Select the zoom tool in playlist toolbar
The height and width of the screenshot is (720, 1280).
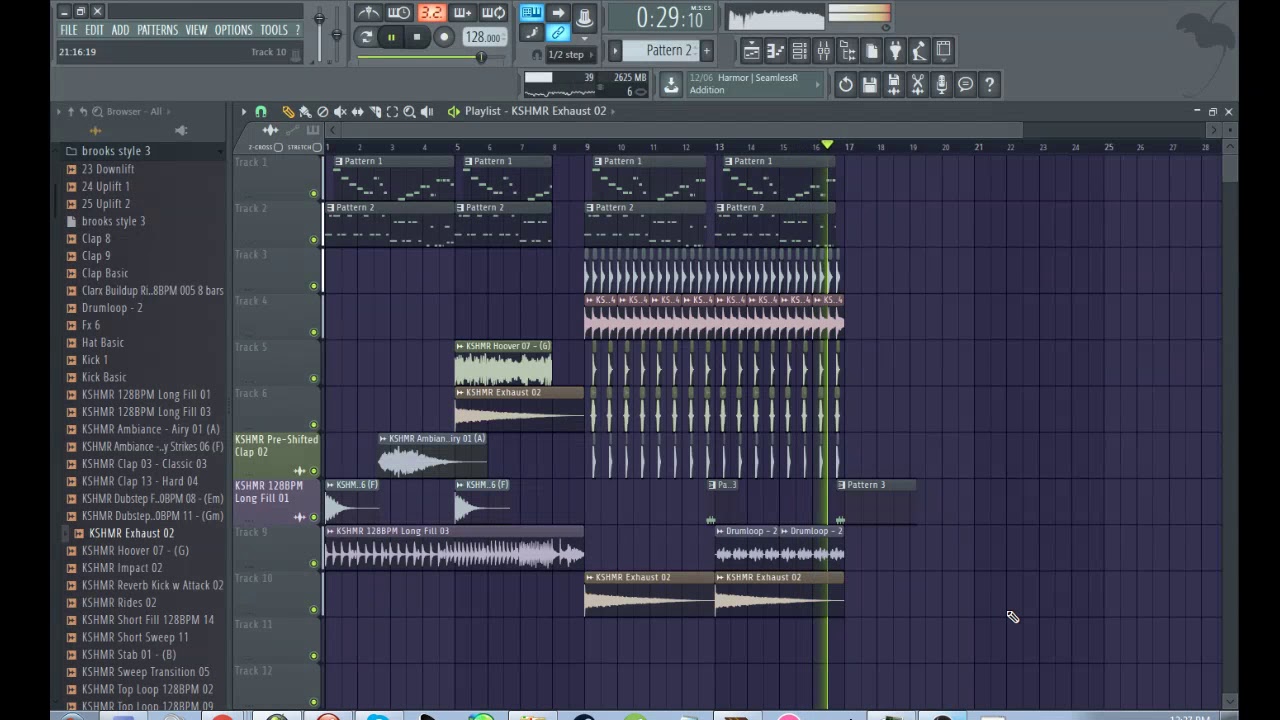409,111
